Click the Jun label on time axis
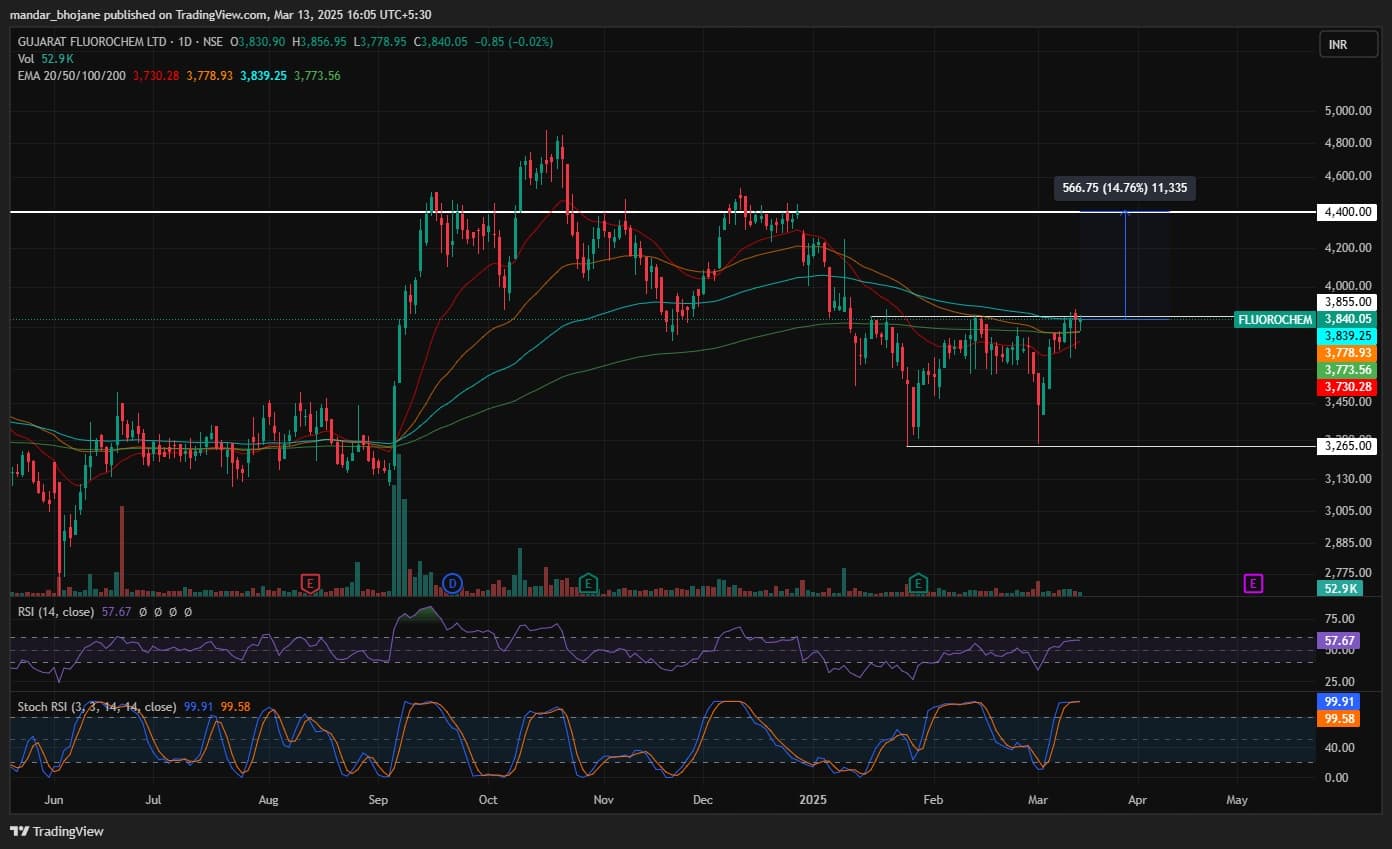Screen dimensions: 1392x849 coord(54,800)
